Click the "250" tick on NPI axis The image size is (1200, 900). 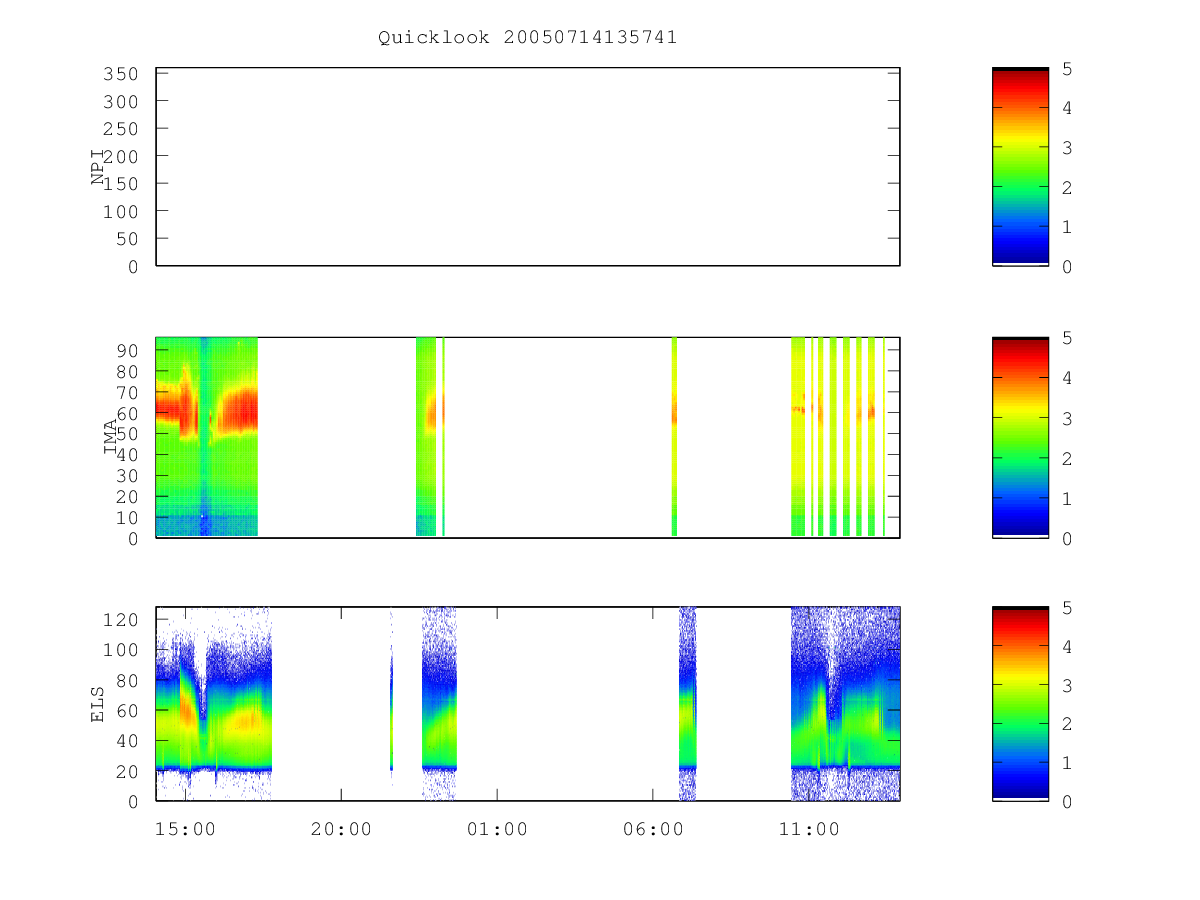(x=120, y=129)
